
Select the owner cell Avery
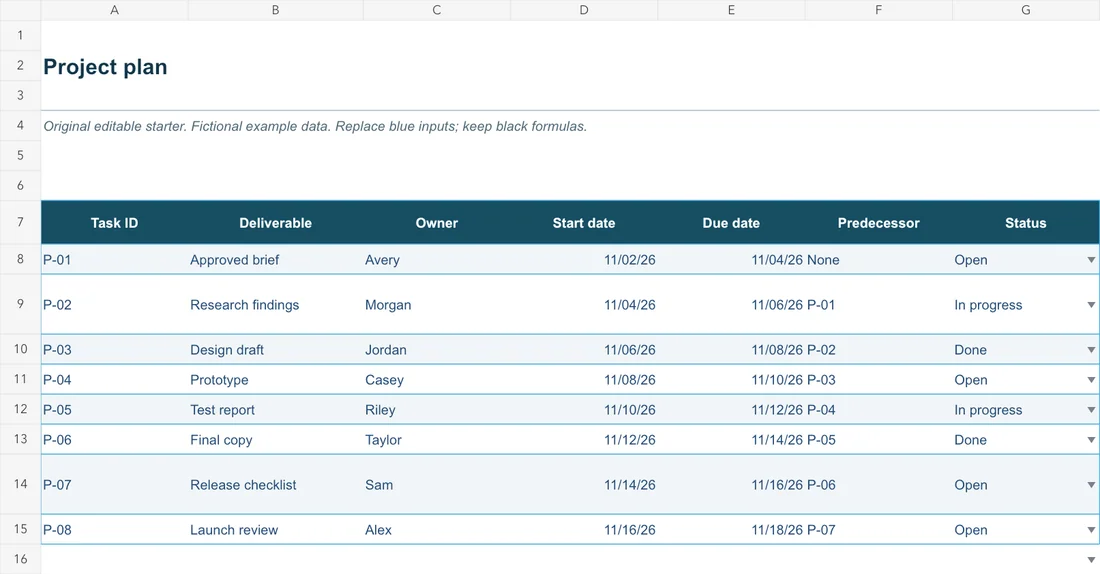pyautogui.click(x=437, y=260)
